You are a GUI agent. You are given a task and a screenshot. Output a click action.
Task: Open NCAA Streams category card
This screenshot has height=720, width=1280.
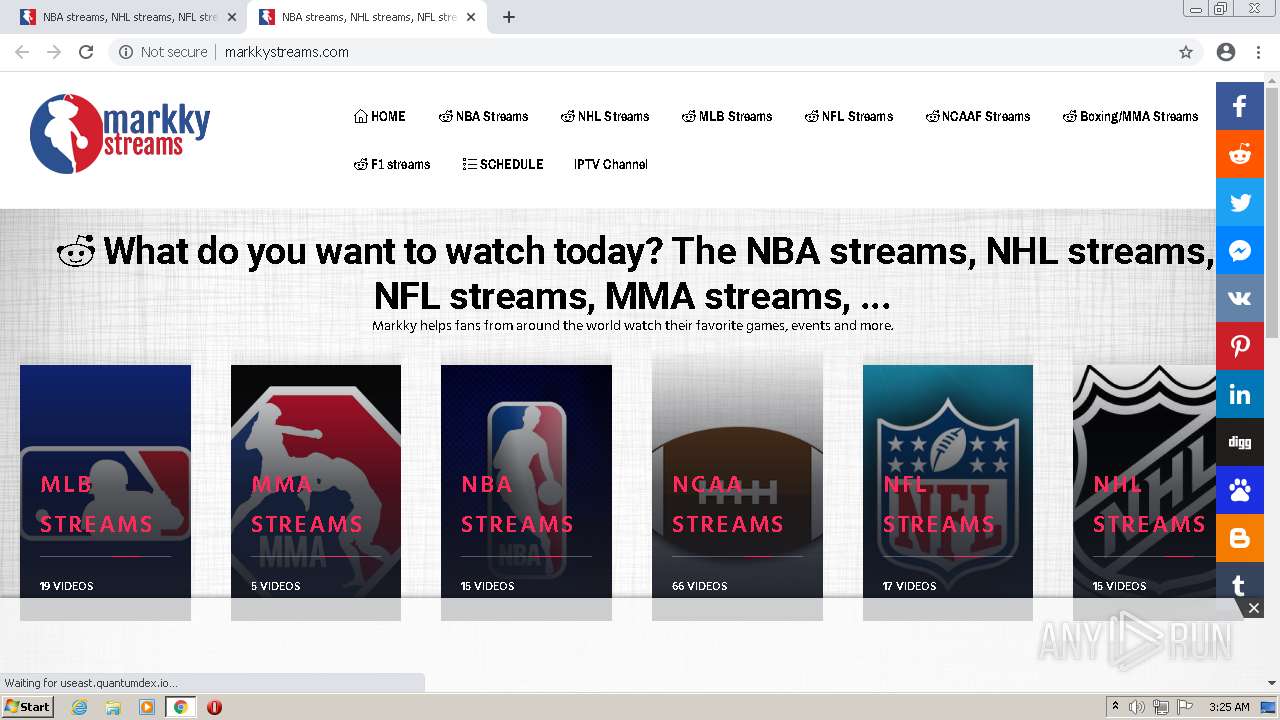737,492
